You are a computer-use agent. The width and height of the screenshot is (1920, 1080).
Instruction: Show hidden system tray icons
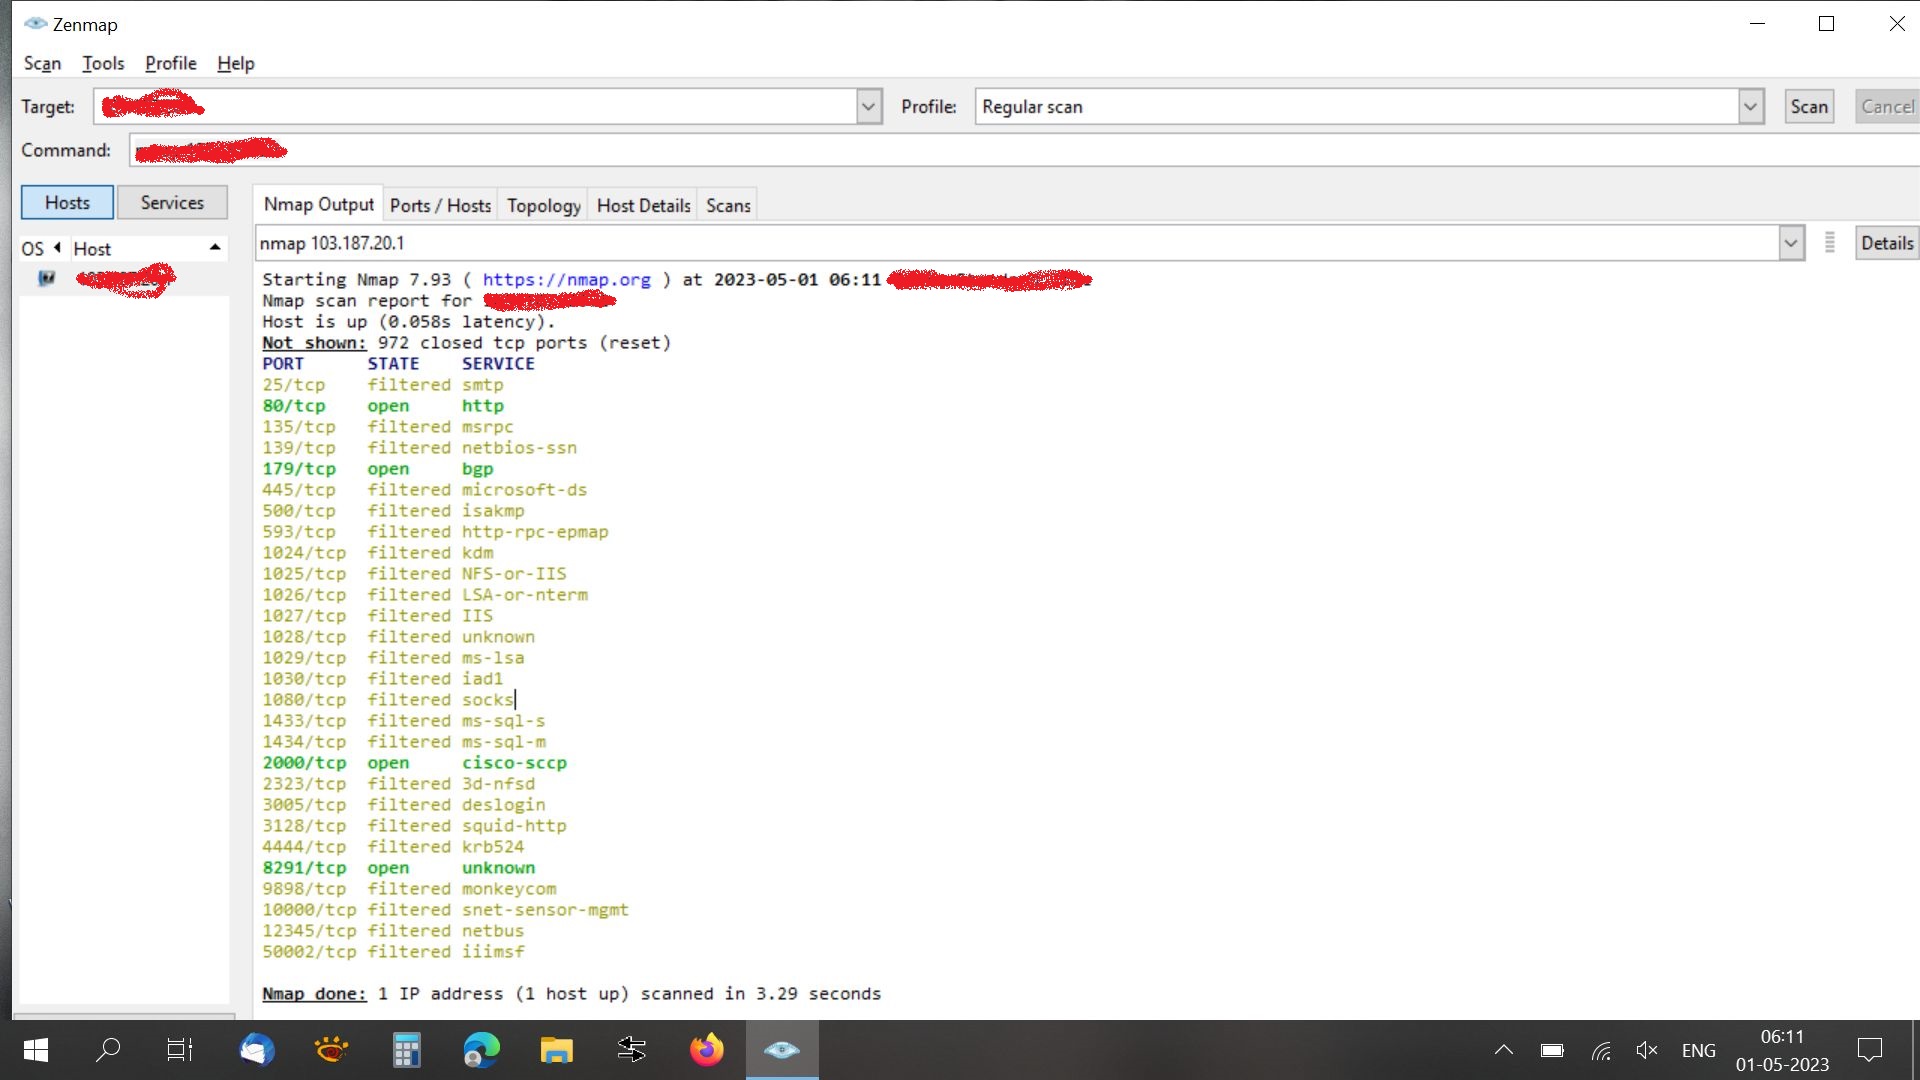[x=1503, y=1050]
